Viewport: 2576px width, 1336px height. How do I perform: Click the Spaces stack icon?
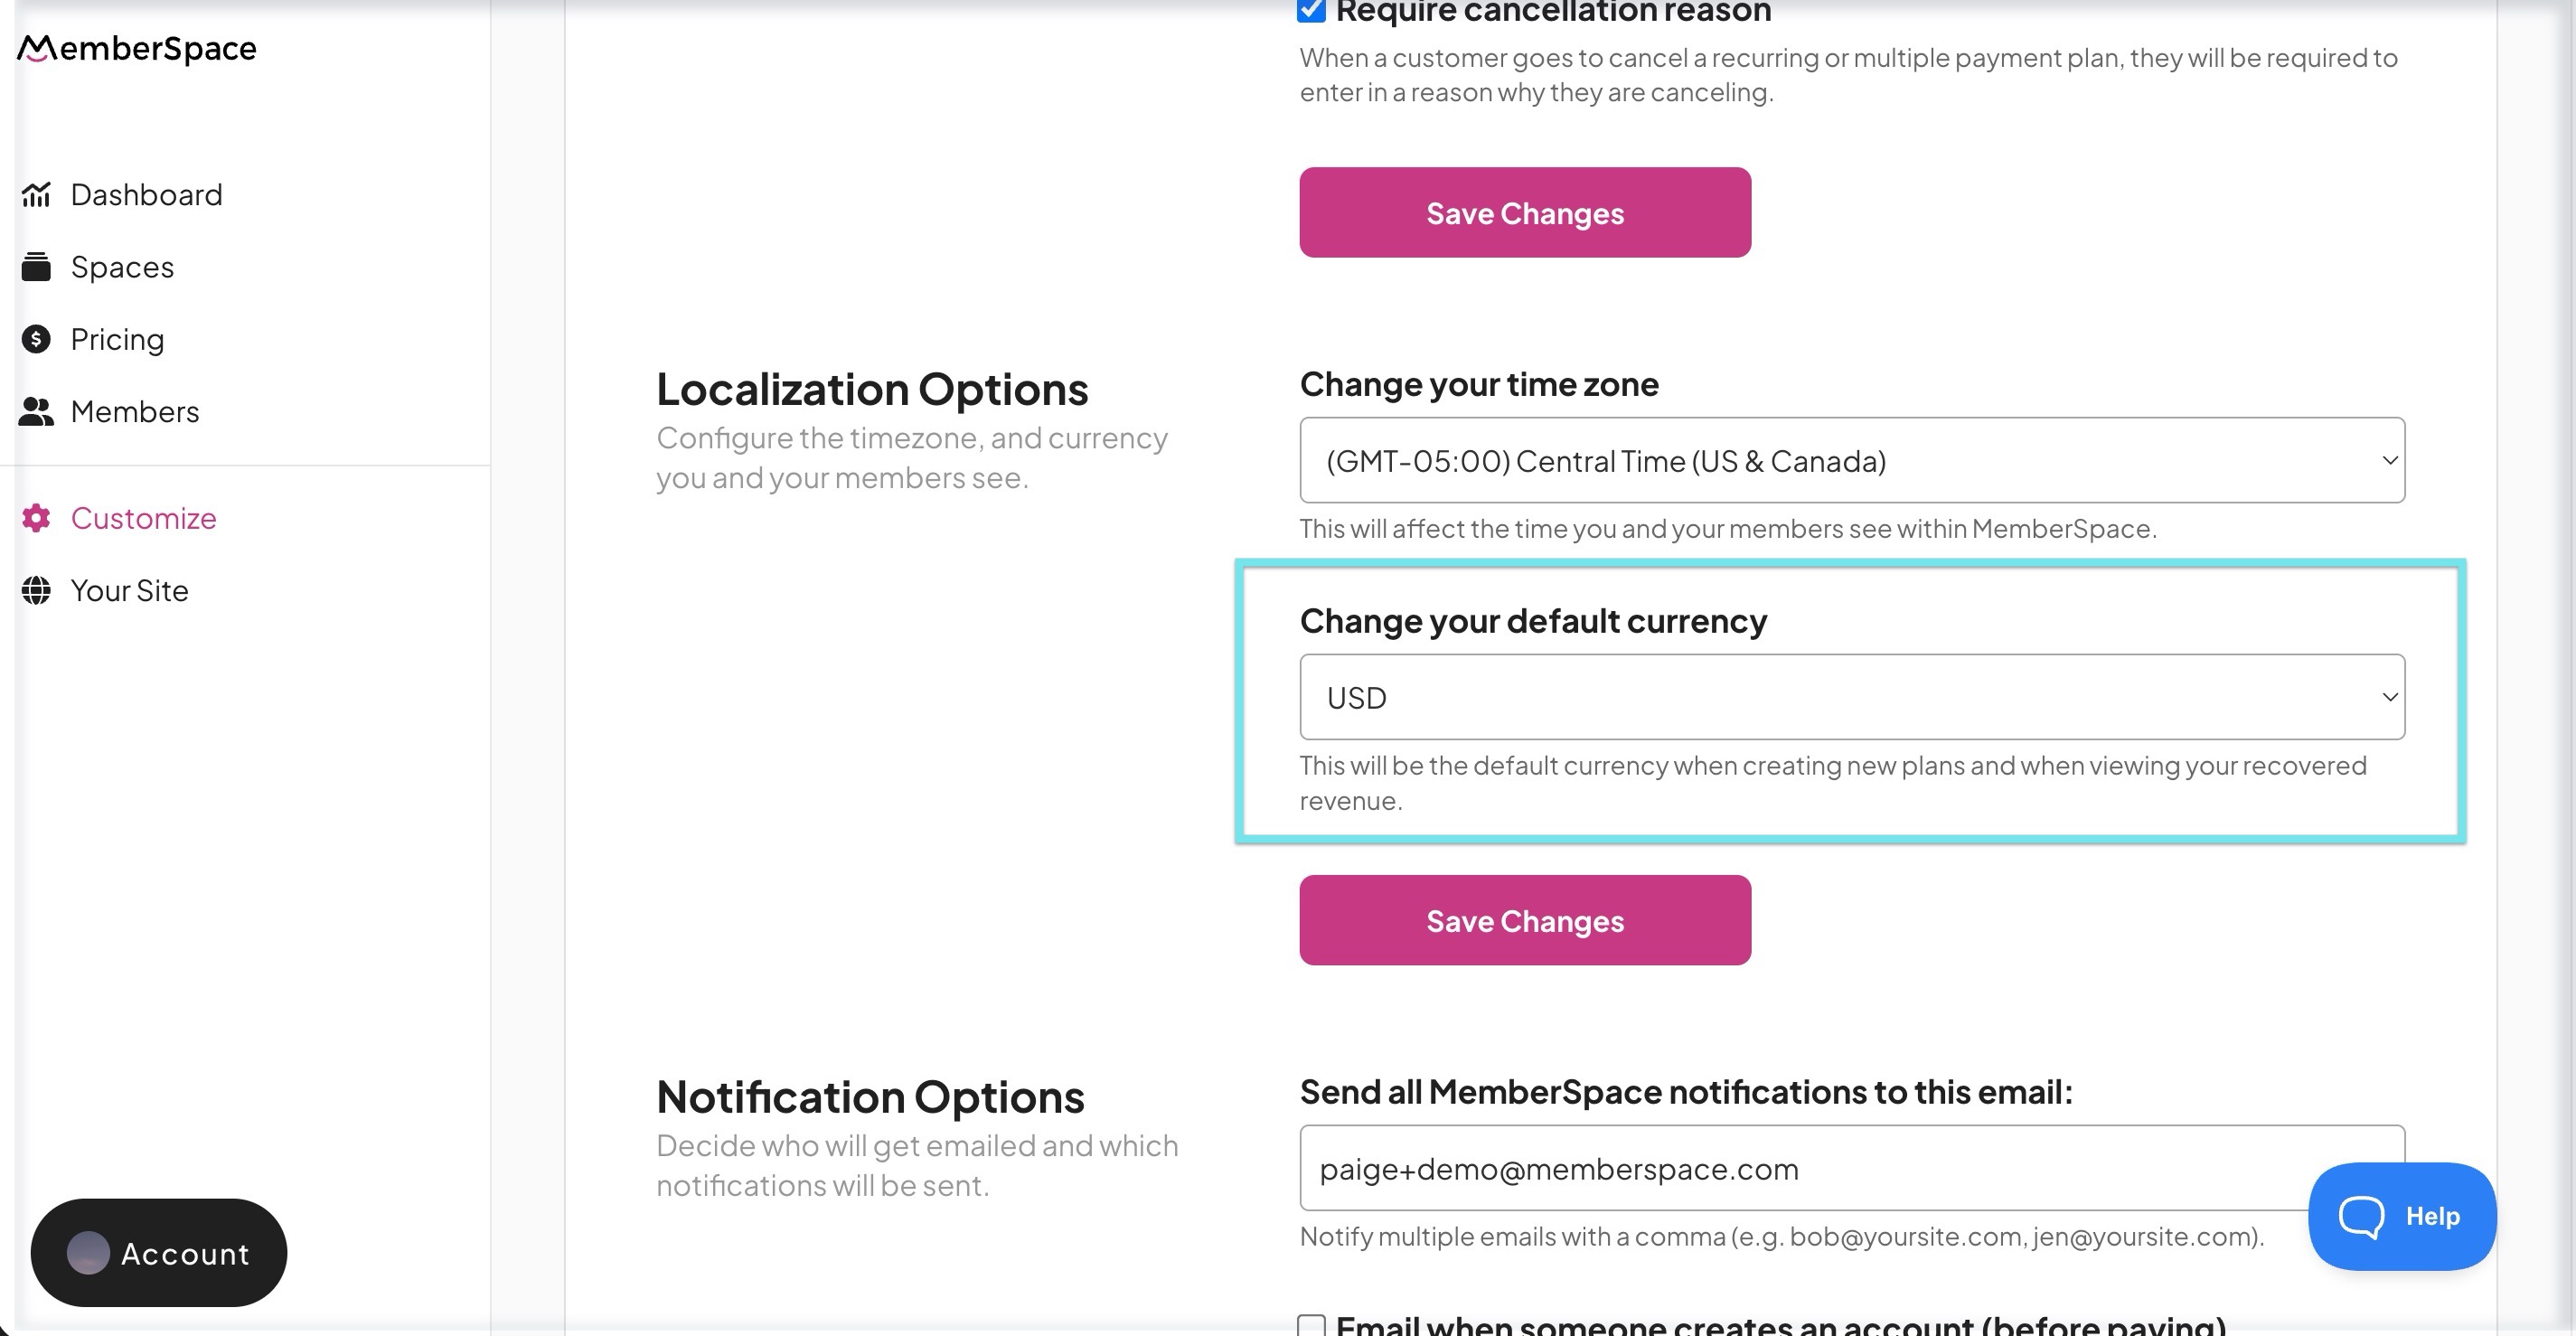(x=36, y=267)
